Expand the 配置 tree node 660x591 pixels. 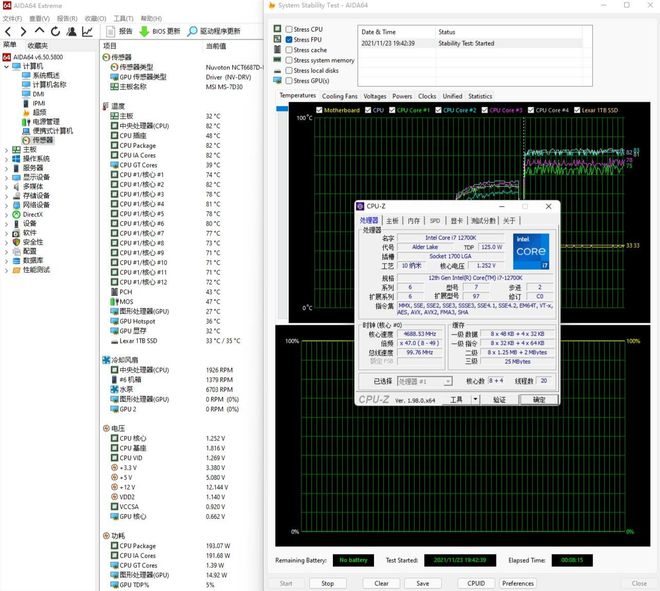(6, 251)
